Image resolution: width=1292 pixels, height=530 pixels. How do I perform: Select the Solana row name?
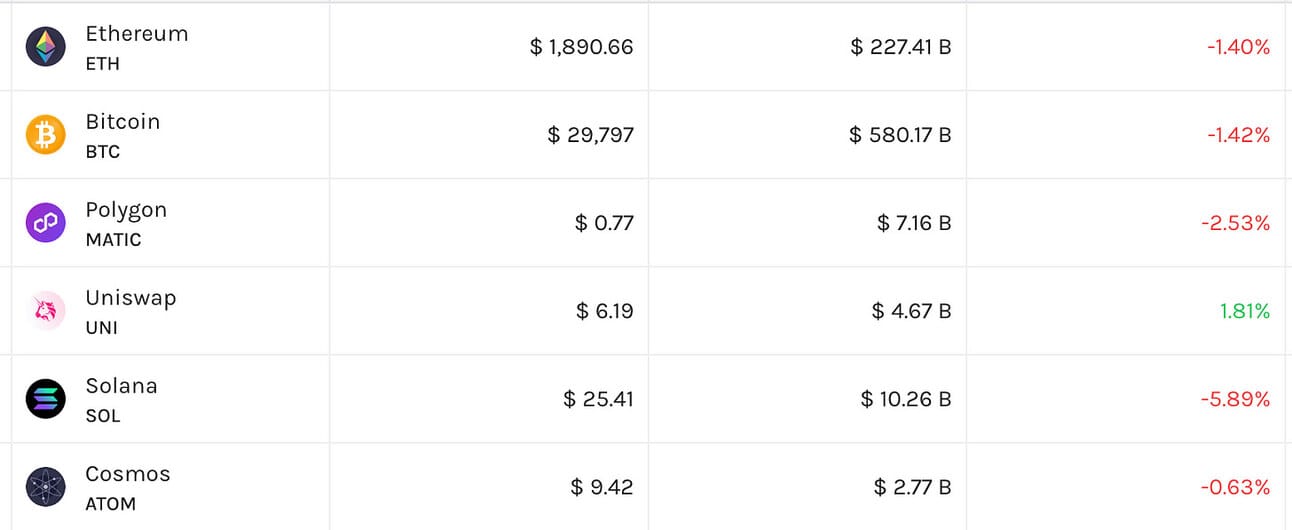121,386
